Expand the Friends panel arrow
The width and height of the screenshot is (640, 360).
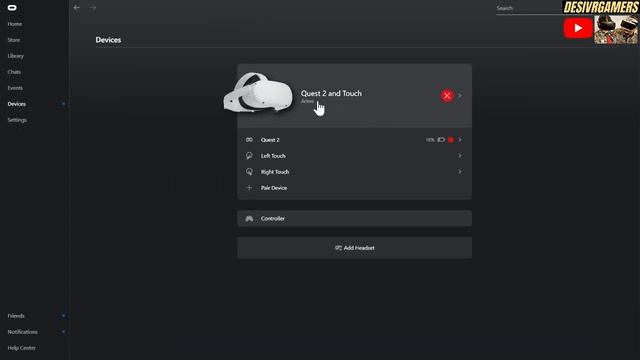pos(63,316)
